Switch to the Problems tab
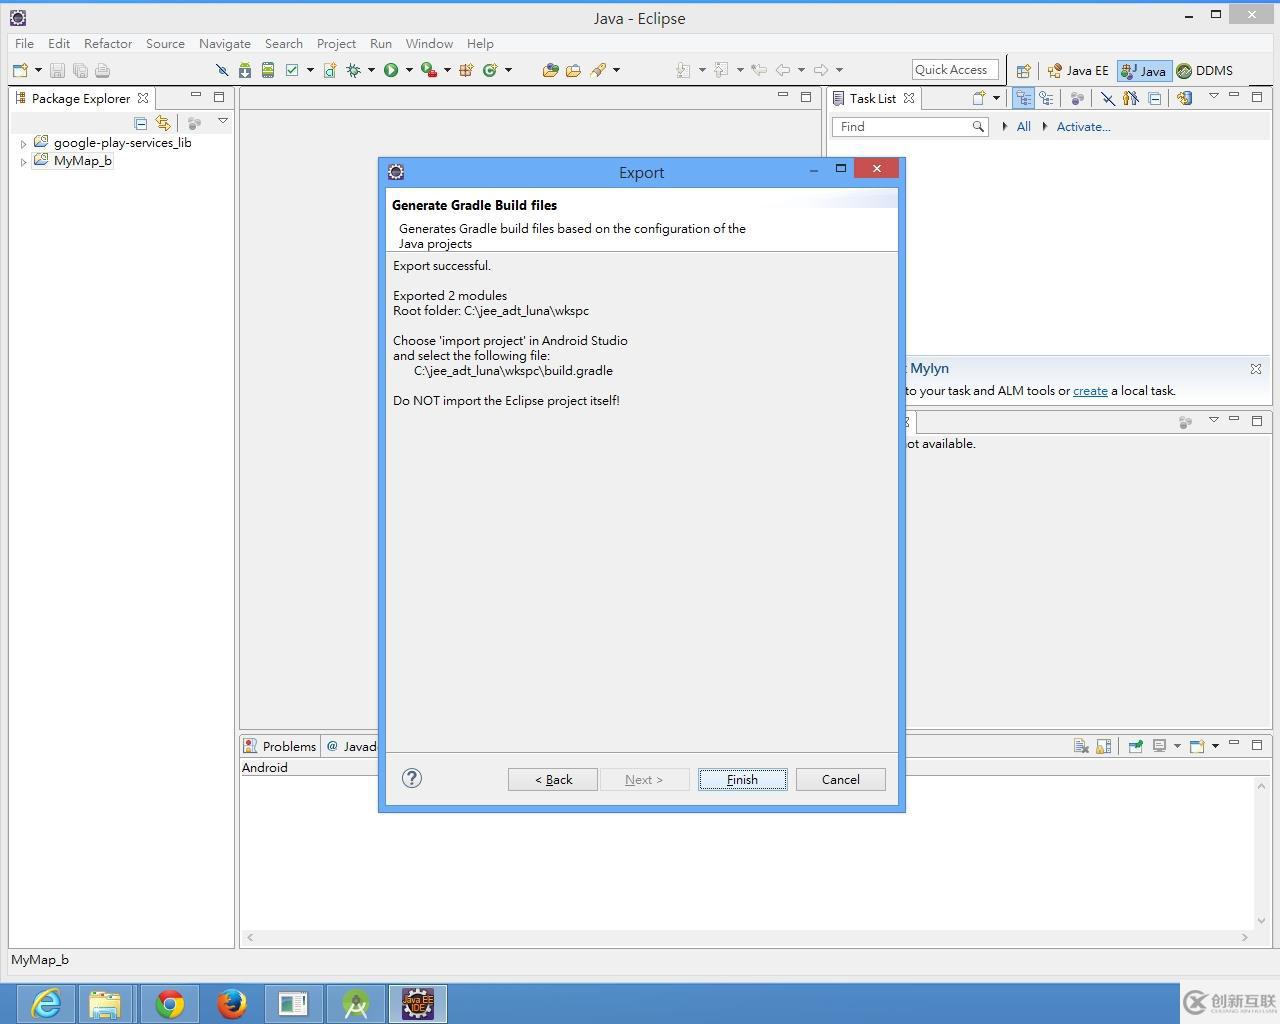Viewport: 1280px width, 1024px height. [x=280, y=746]
